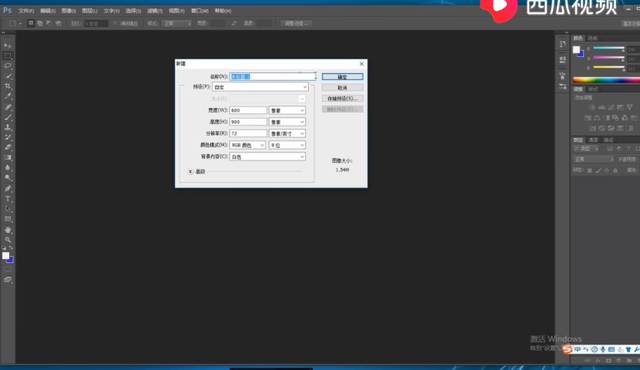Toggle lock transparent pixels in Layers panel

coord(590,171)
